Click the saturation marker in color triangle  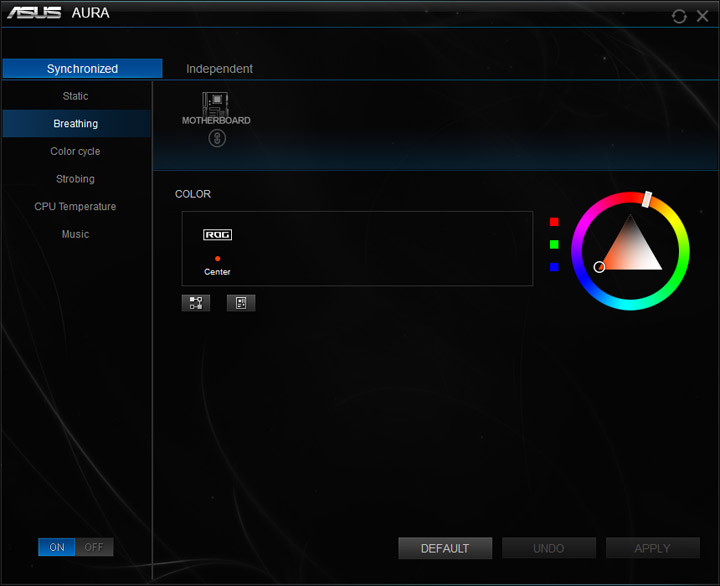599,267
